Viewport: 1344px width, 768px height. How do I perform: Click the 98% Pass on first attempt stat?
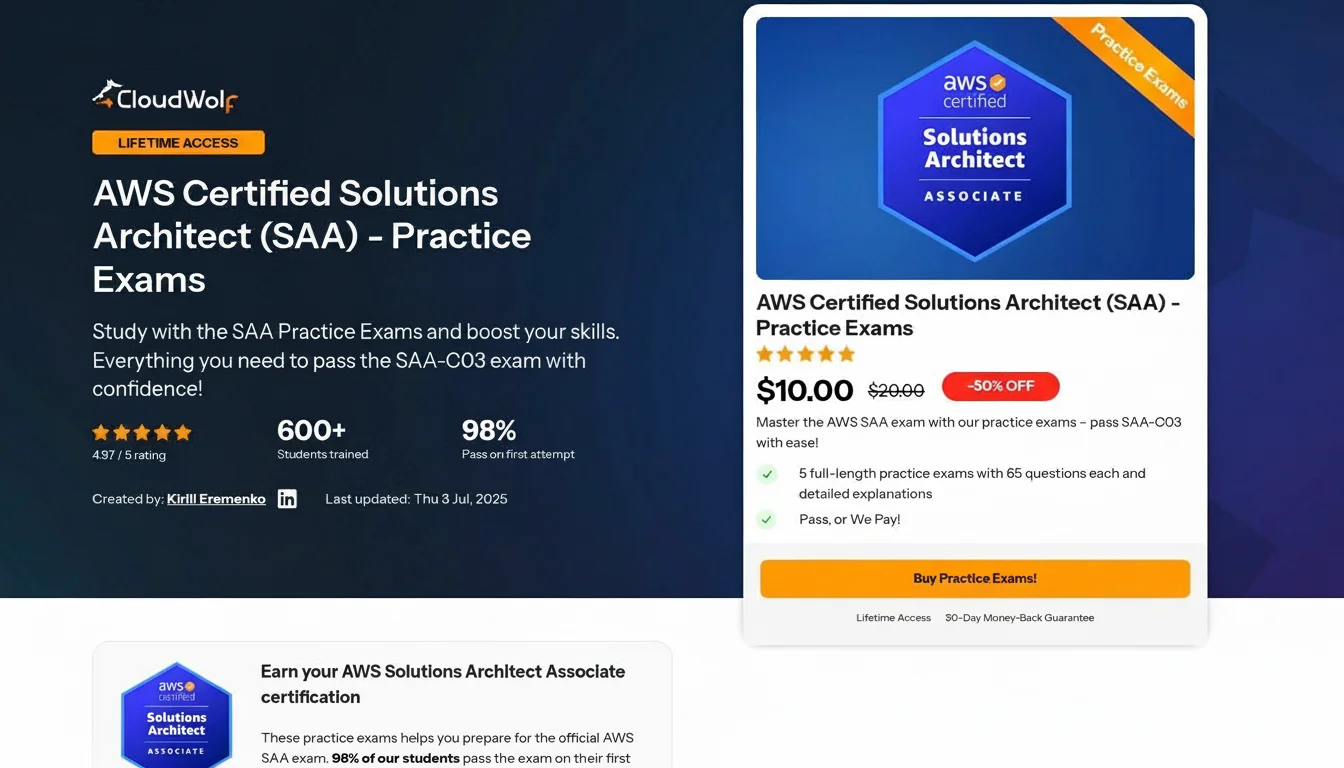(x=518, y=439)
